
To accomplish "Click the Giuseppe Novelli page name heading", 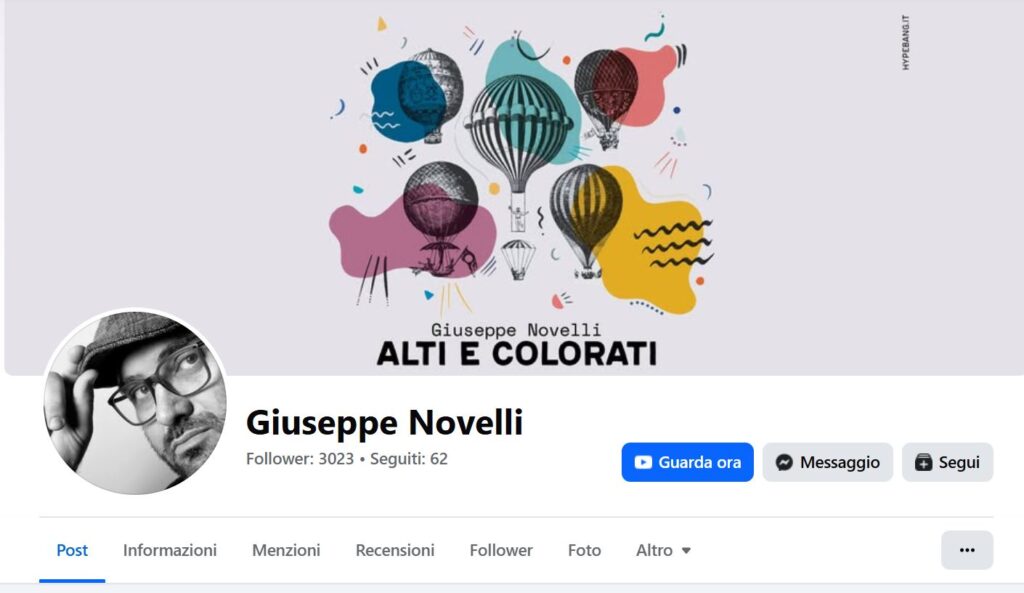I will pos(385,423).
